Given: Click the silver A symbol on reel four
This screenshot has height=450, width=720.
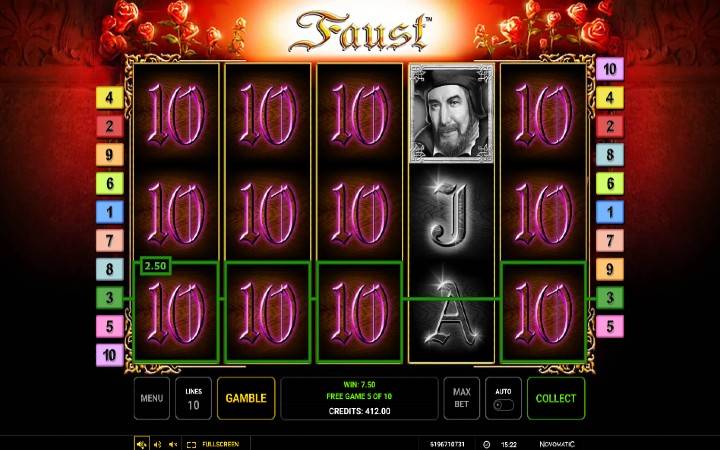Looking at the screenshot, I should coord(452,312).
